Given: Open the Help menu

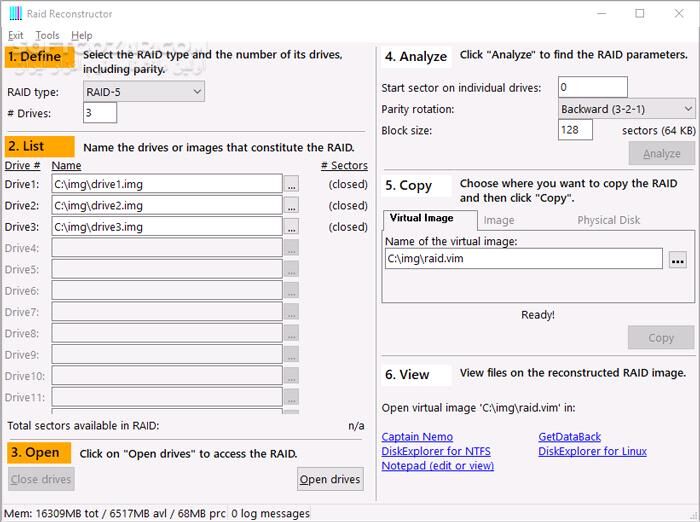Looking at the screenshot, I should [x=82, y=35].
